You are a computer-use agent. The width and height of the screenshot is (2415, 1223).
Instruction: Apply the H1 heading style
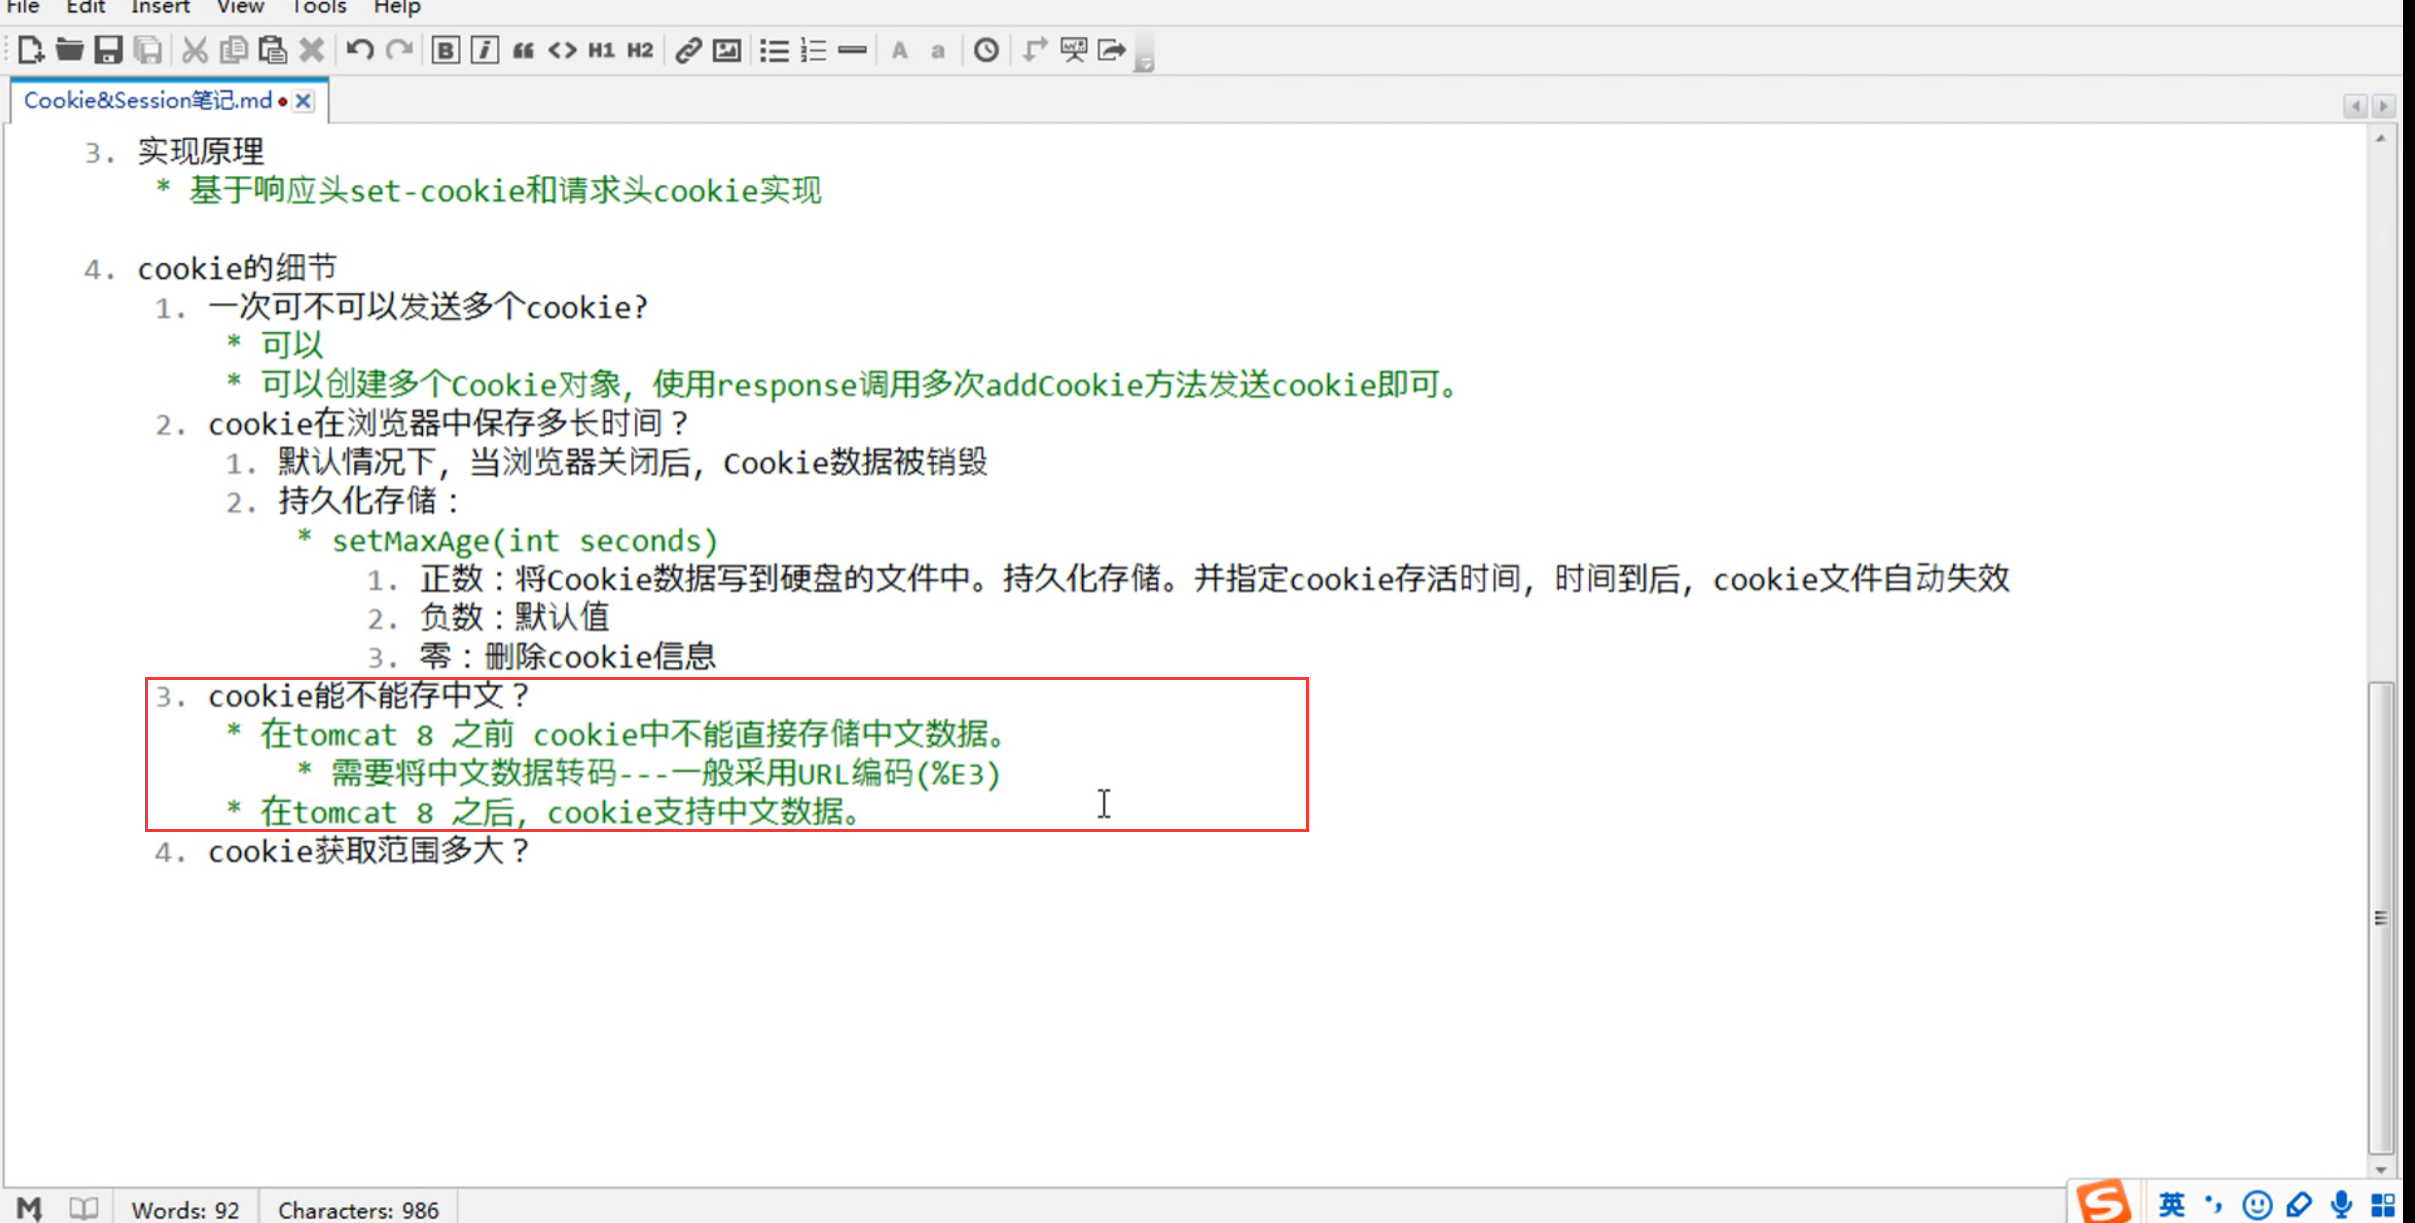pos(601,50)
